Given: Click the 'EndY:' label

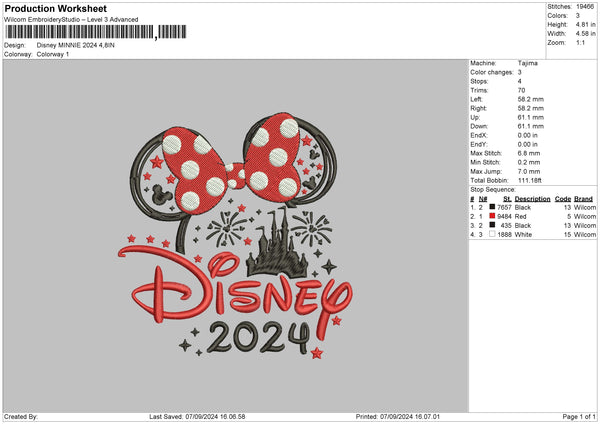Looking at the screenshot, I should click(479, 144).
